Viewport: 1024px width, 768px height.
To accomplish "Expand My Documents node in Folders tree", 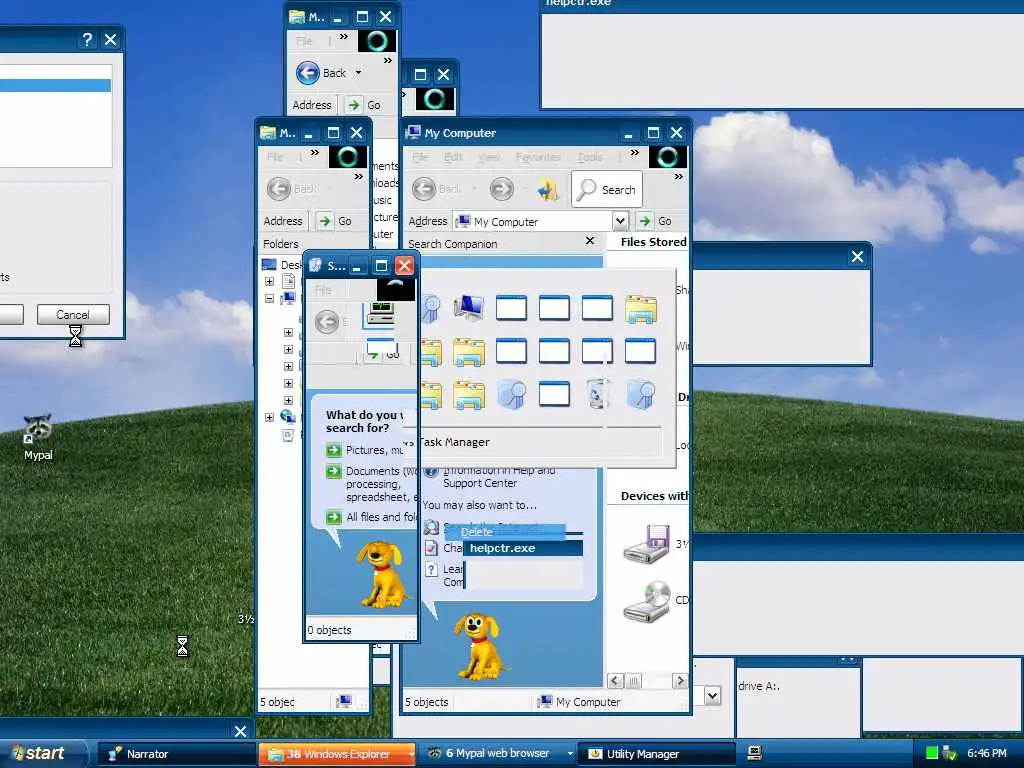I will pos(269,281).
